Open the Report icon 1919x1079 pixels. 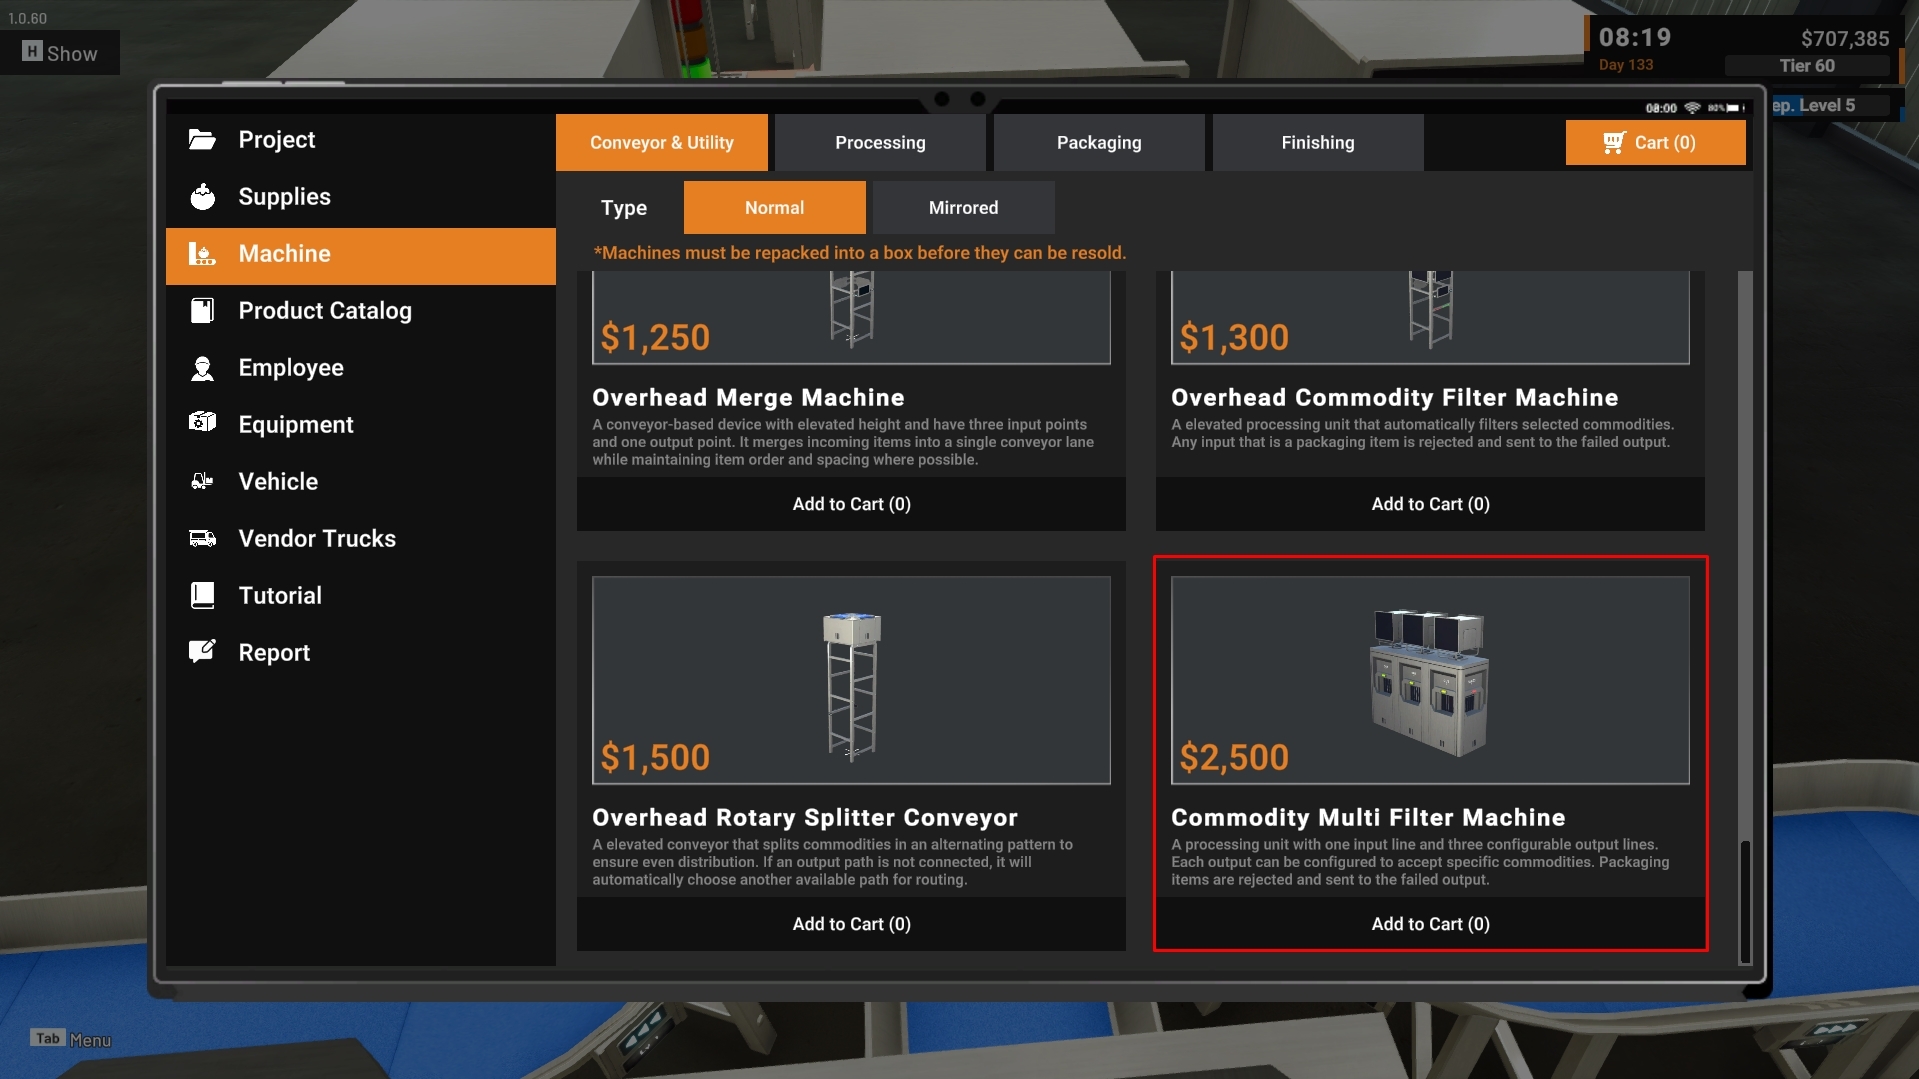(x=202, y=652)
